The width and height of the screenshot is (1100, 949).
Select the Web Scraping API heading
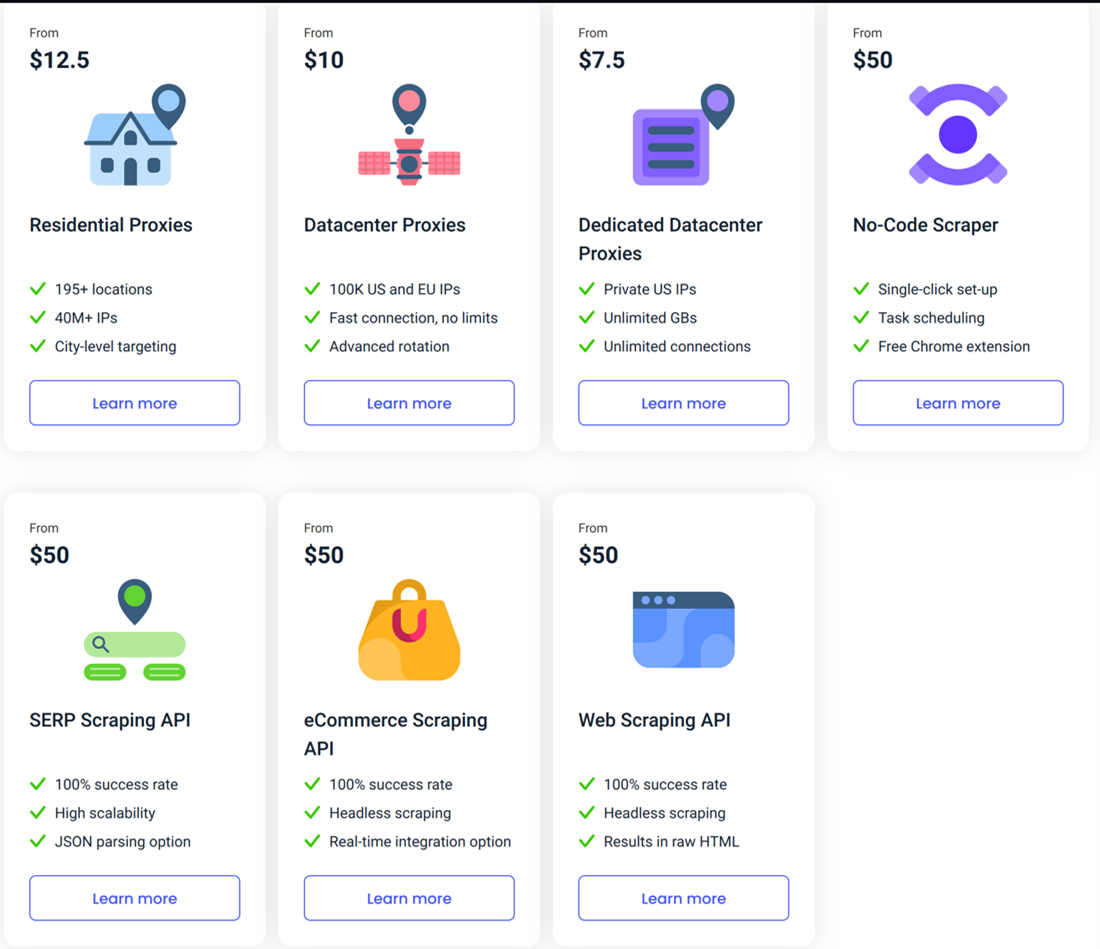654,720
